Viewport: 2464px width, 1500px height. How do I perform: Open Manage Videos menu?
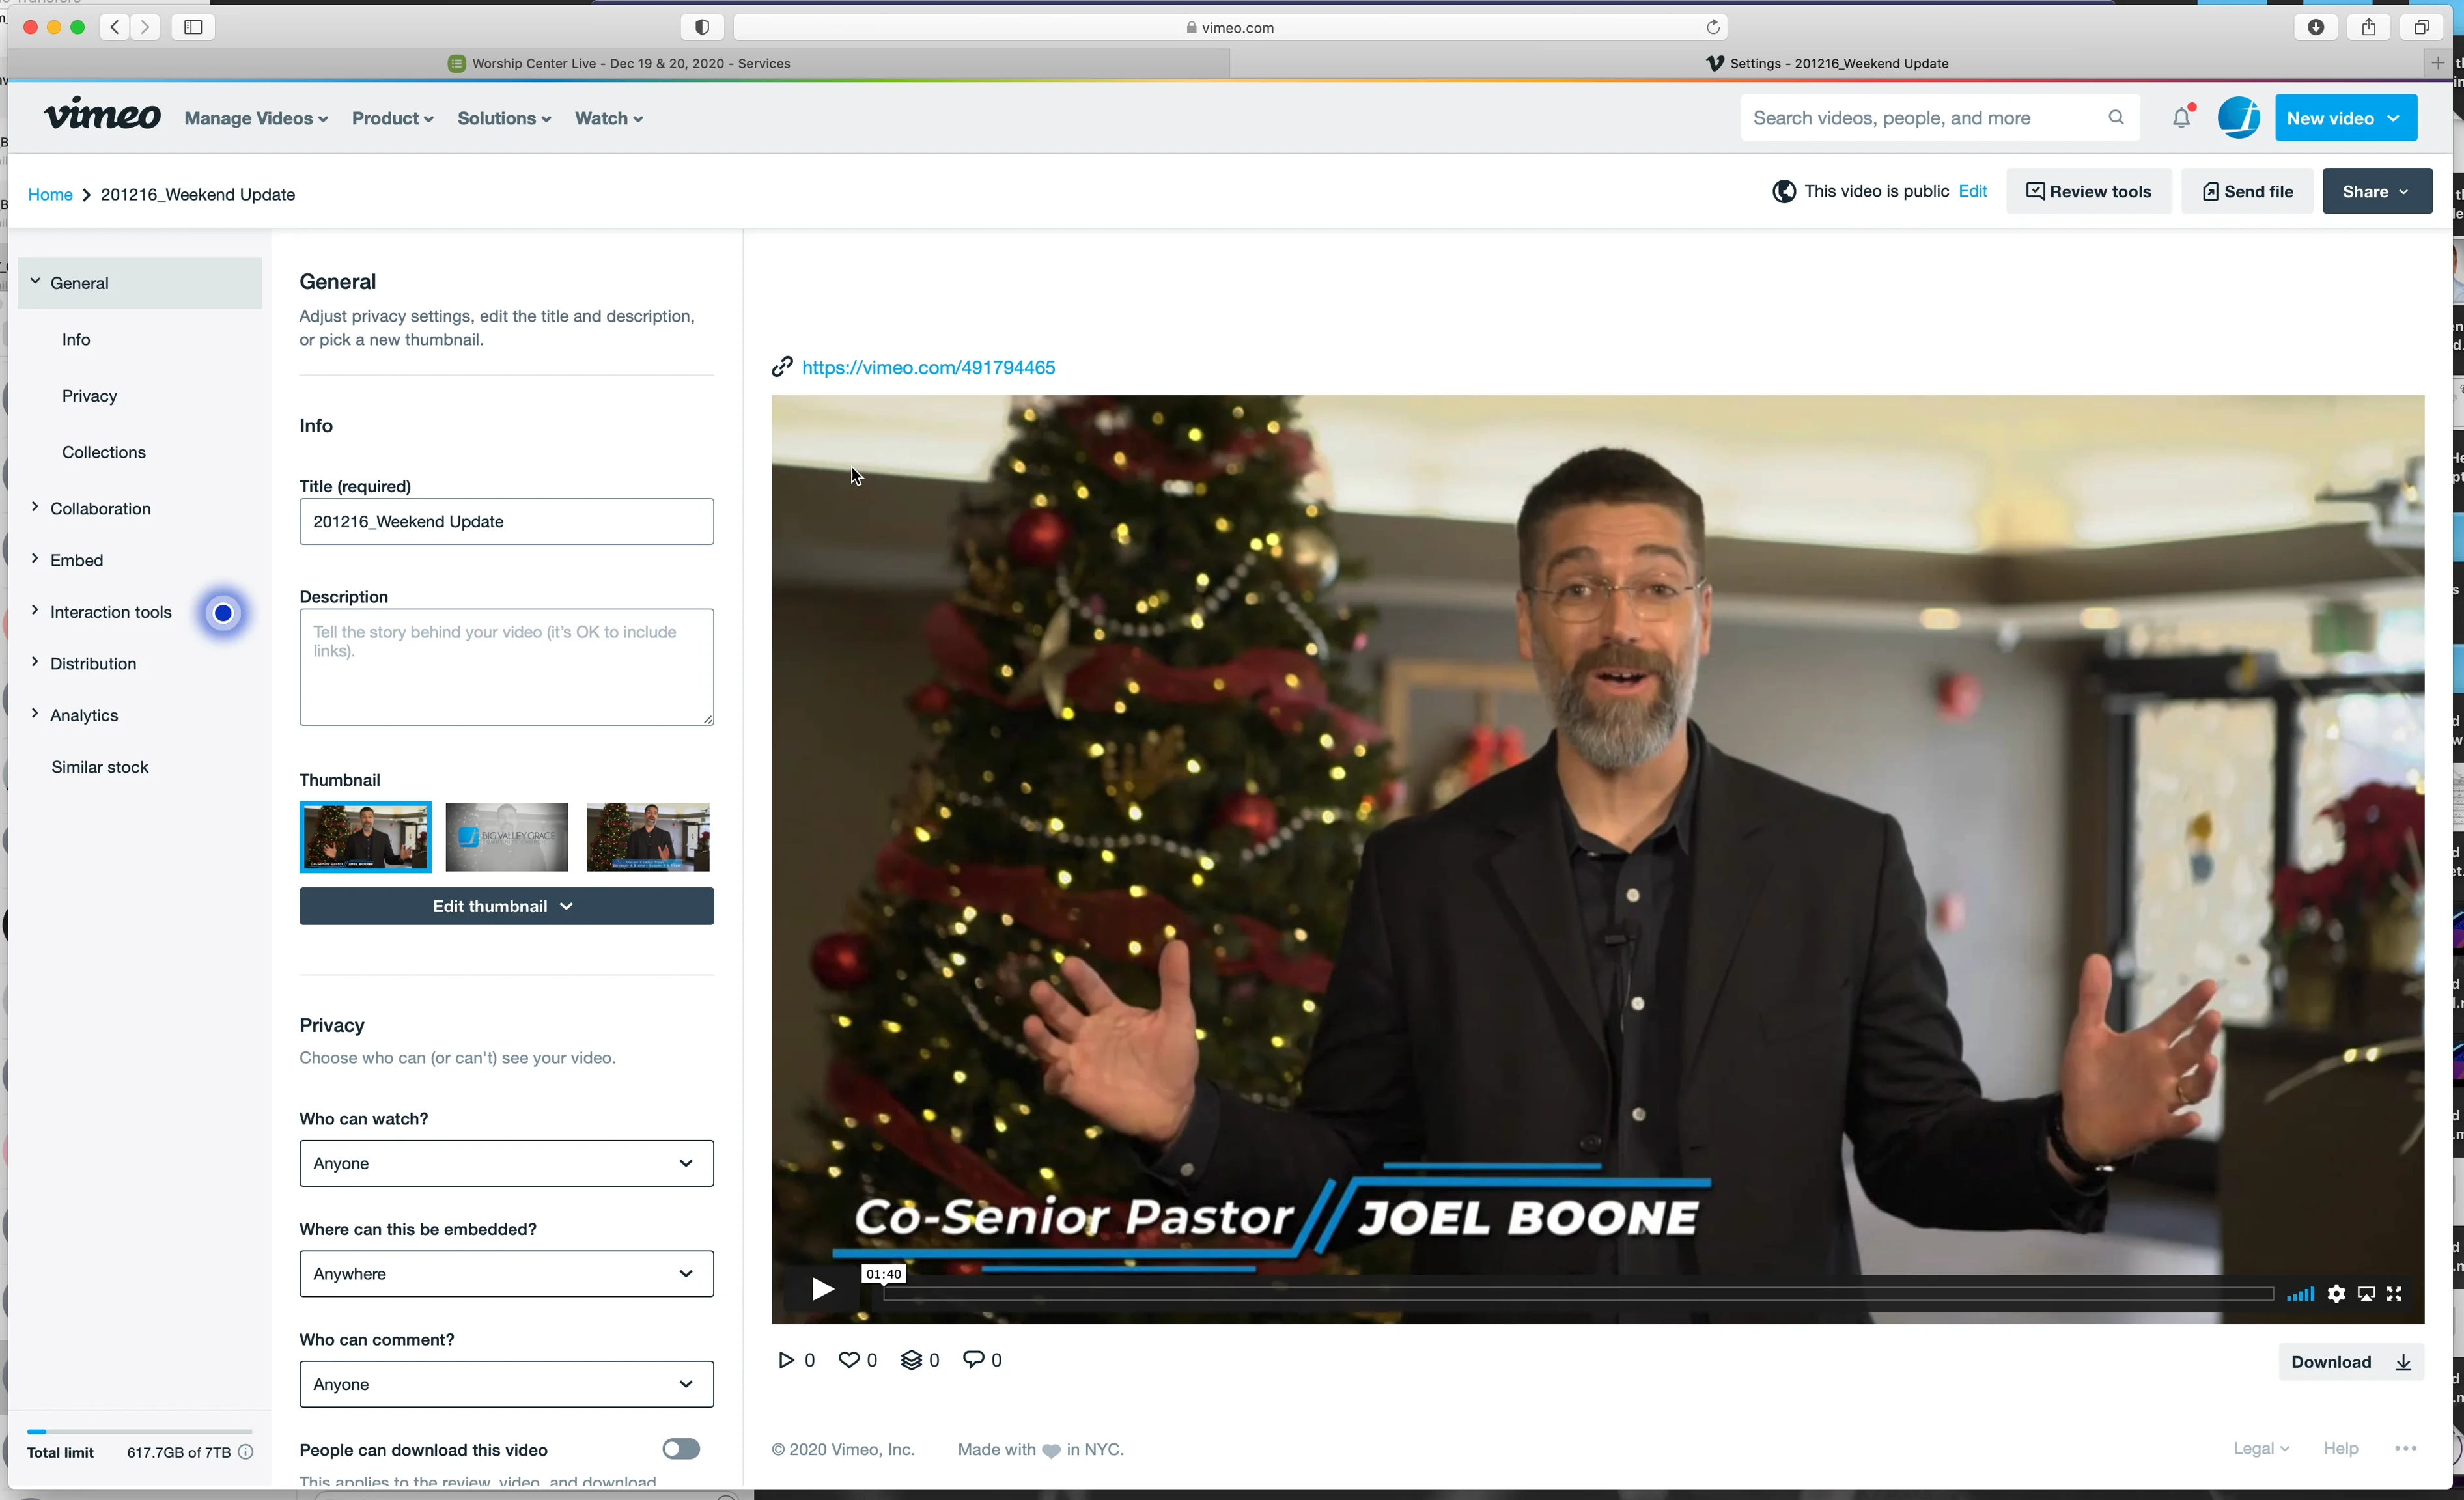(x=256, y=118)
